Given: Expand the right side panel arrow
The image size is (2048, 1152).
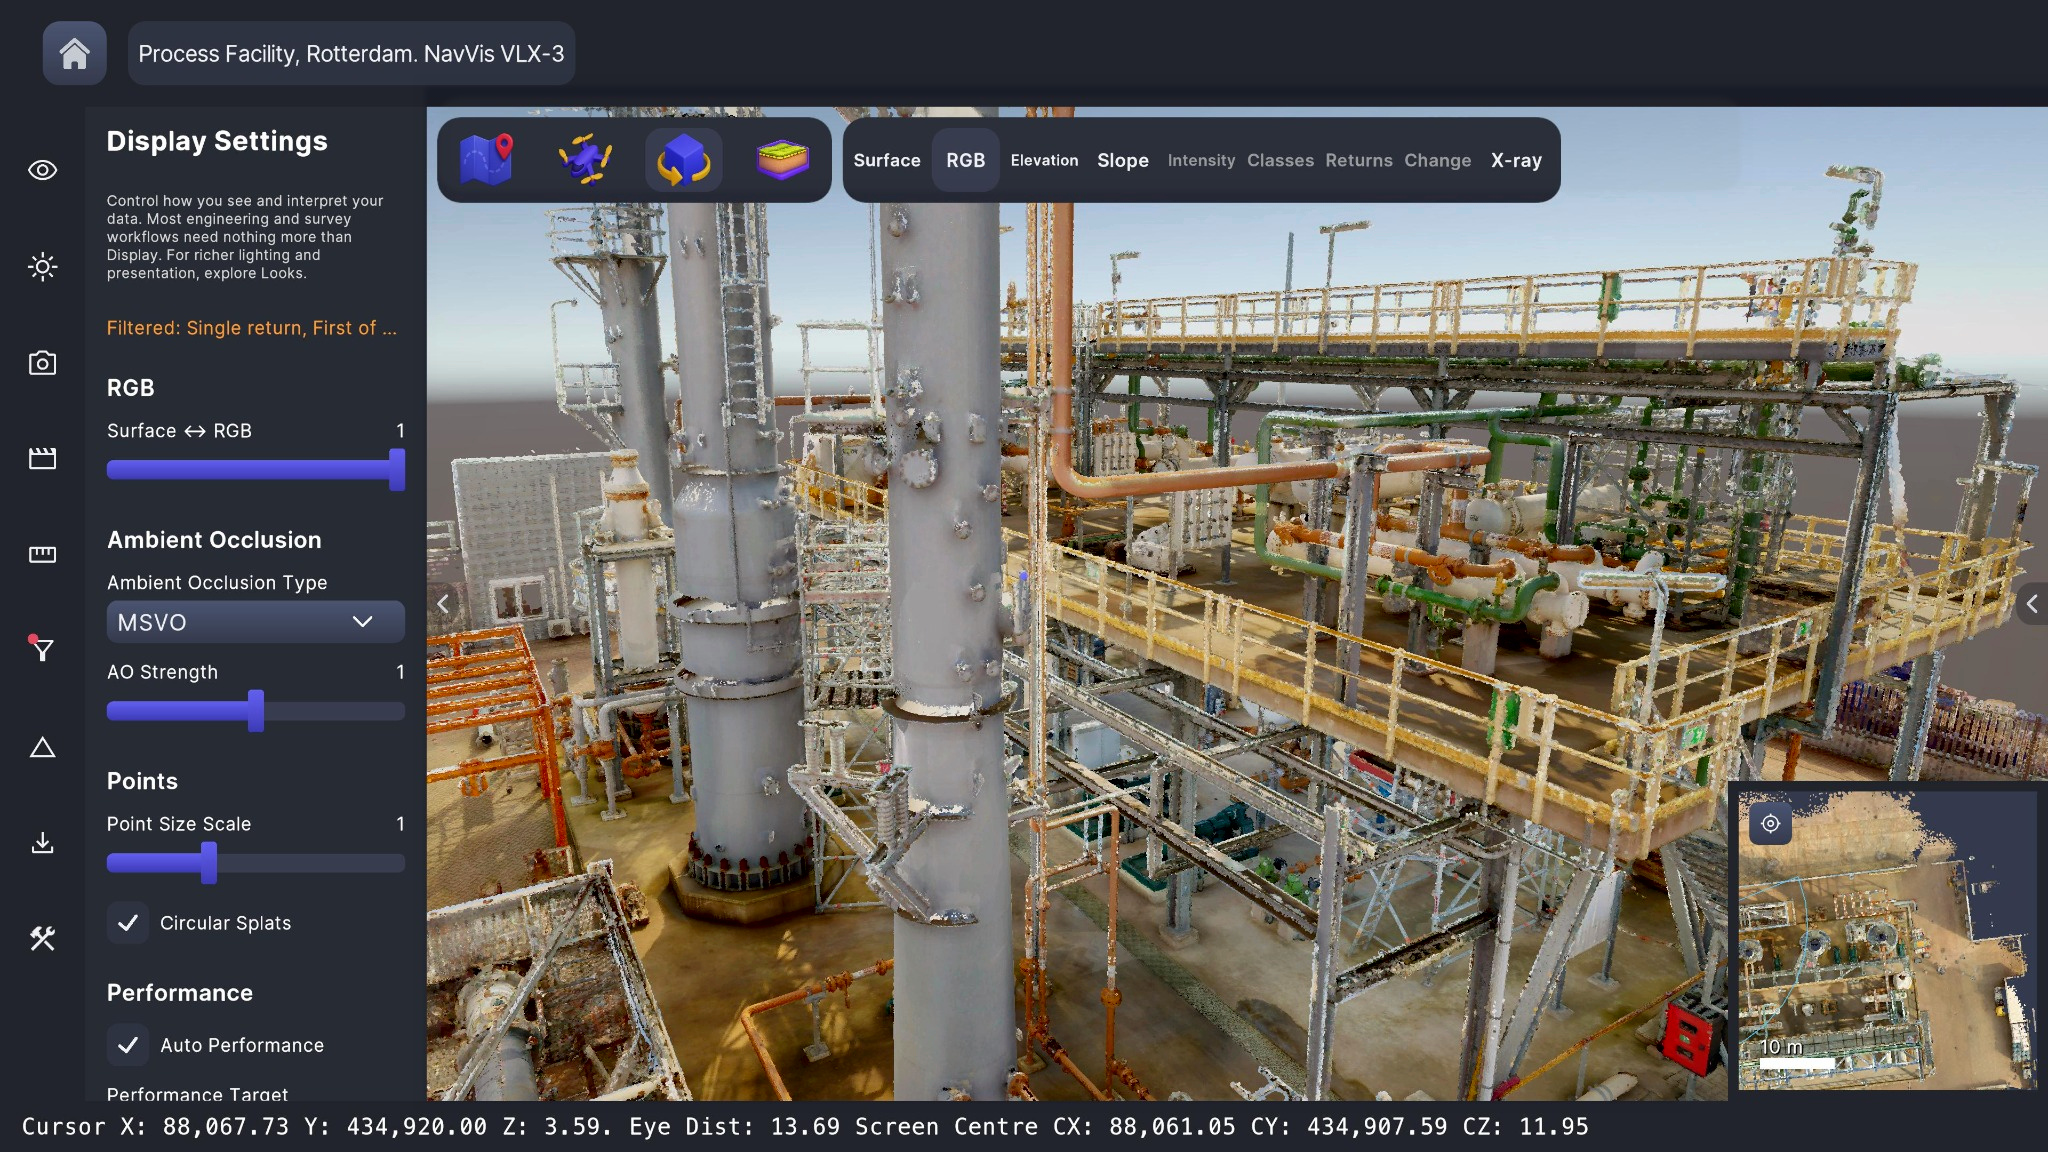Looking at the screenshot, I should tap(2032, 604).
